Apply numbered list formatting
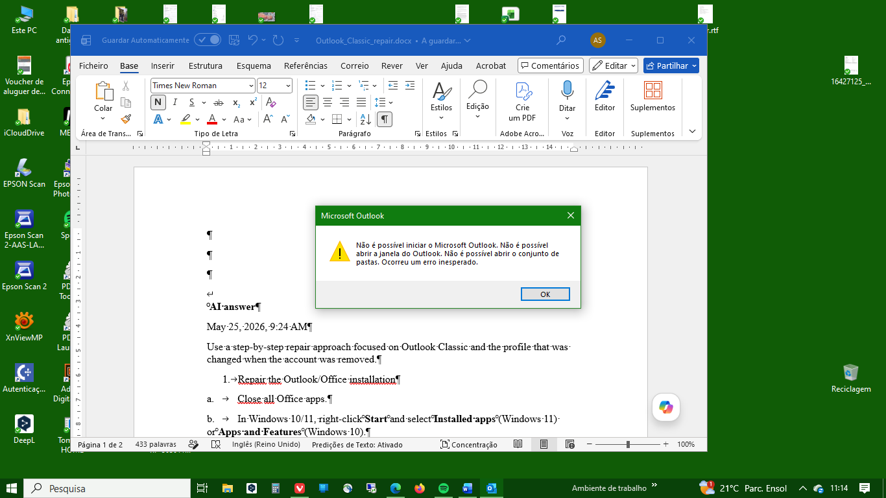 tap(337, 85)
